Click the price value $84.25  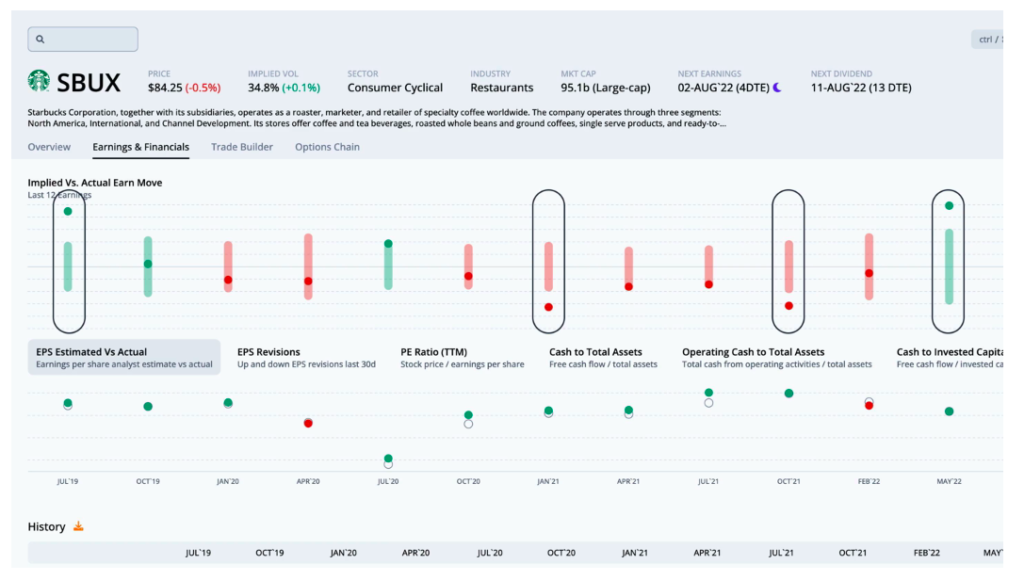[165, 88]
